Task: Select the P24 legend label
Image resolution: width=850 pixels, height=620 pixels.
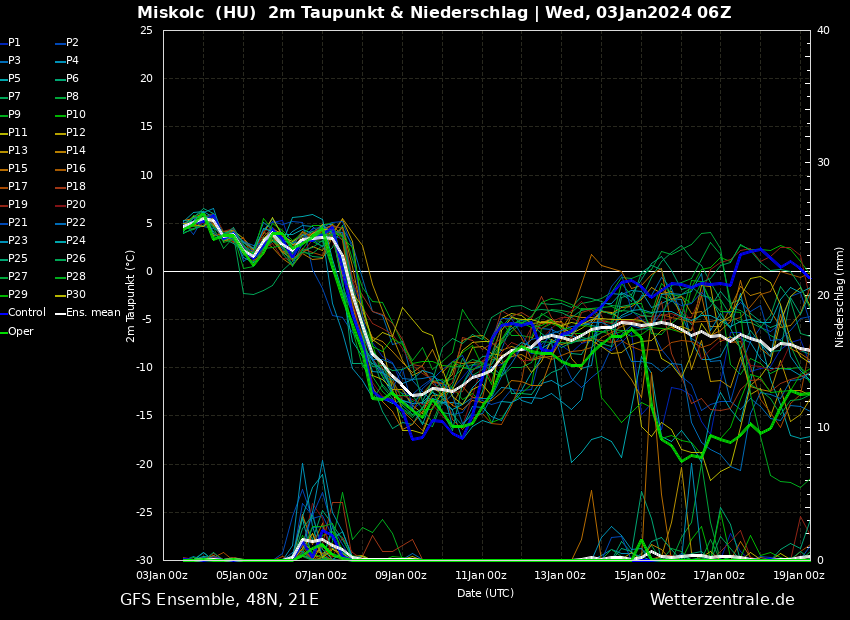Action: click(x=75, y=241)
